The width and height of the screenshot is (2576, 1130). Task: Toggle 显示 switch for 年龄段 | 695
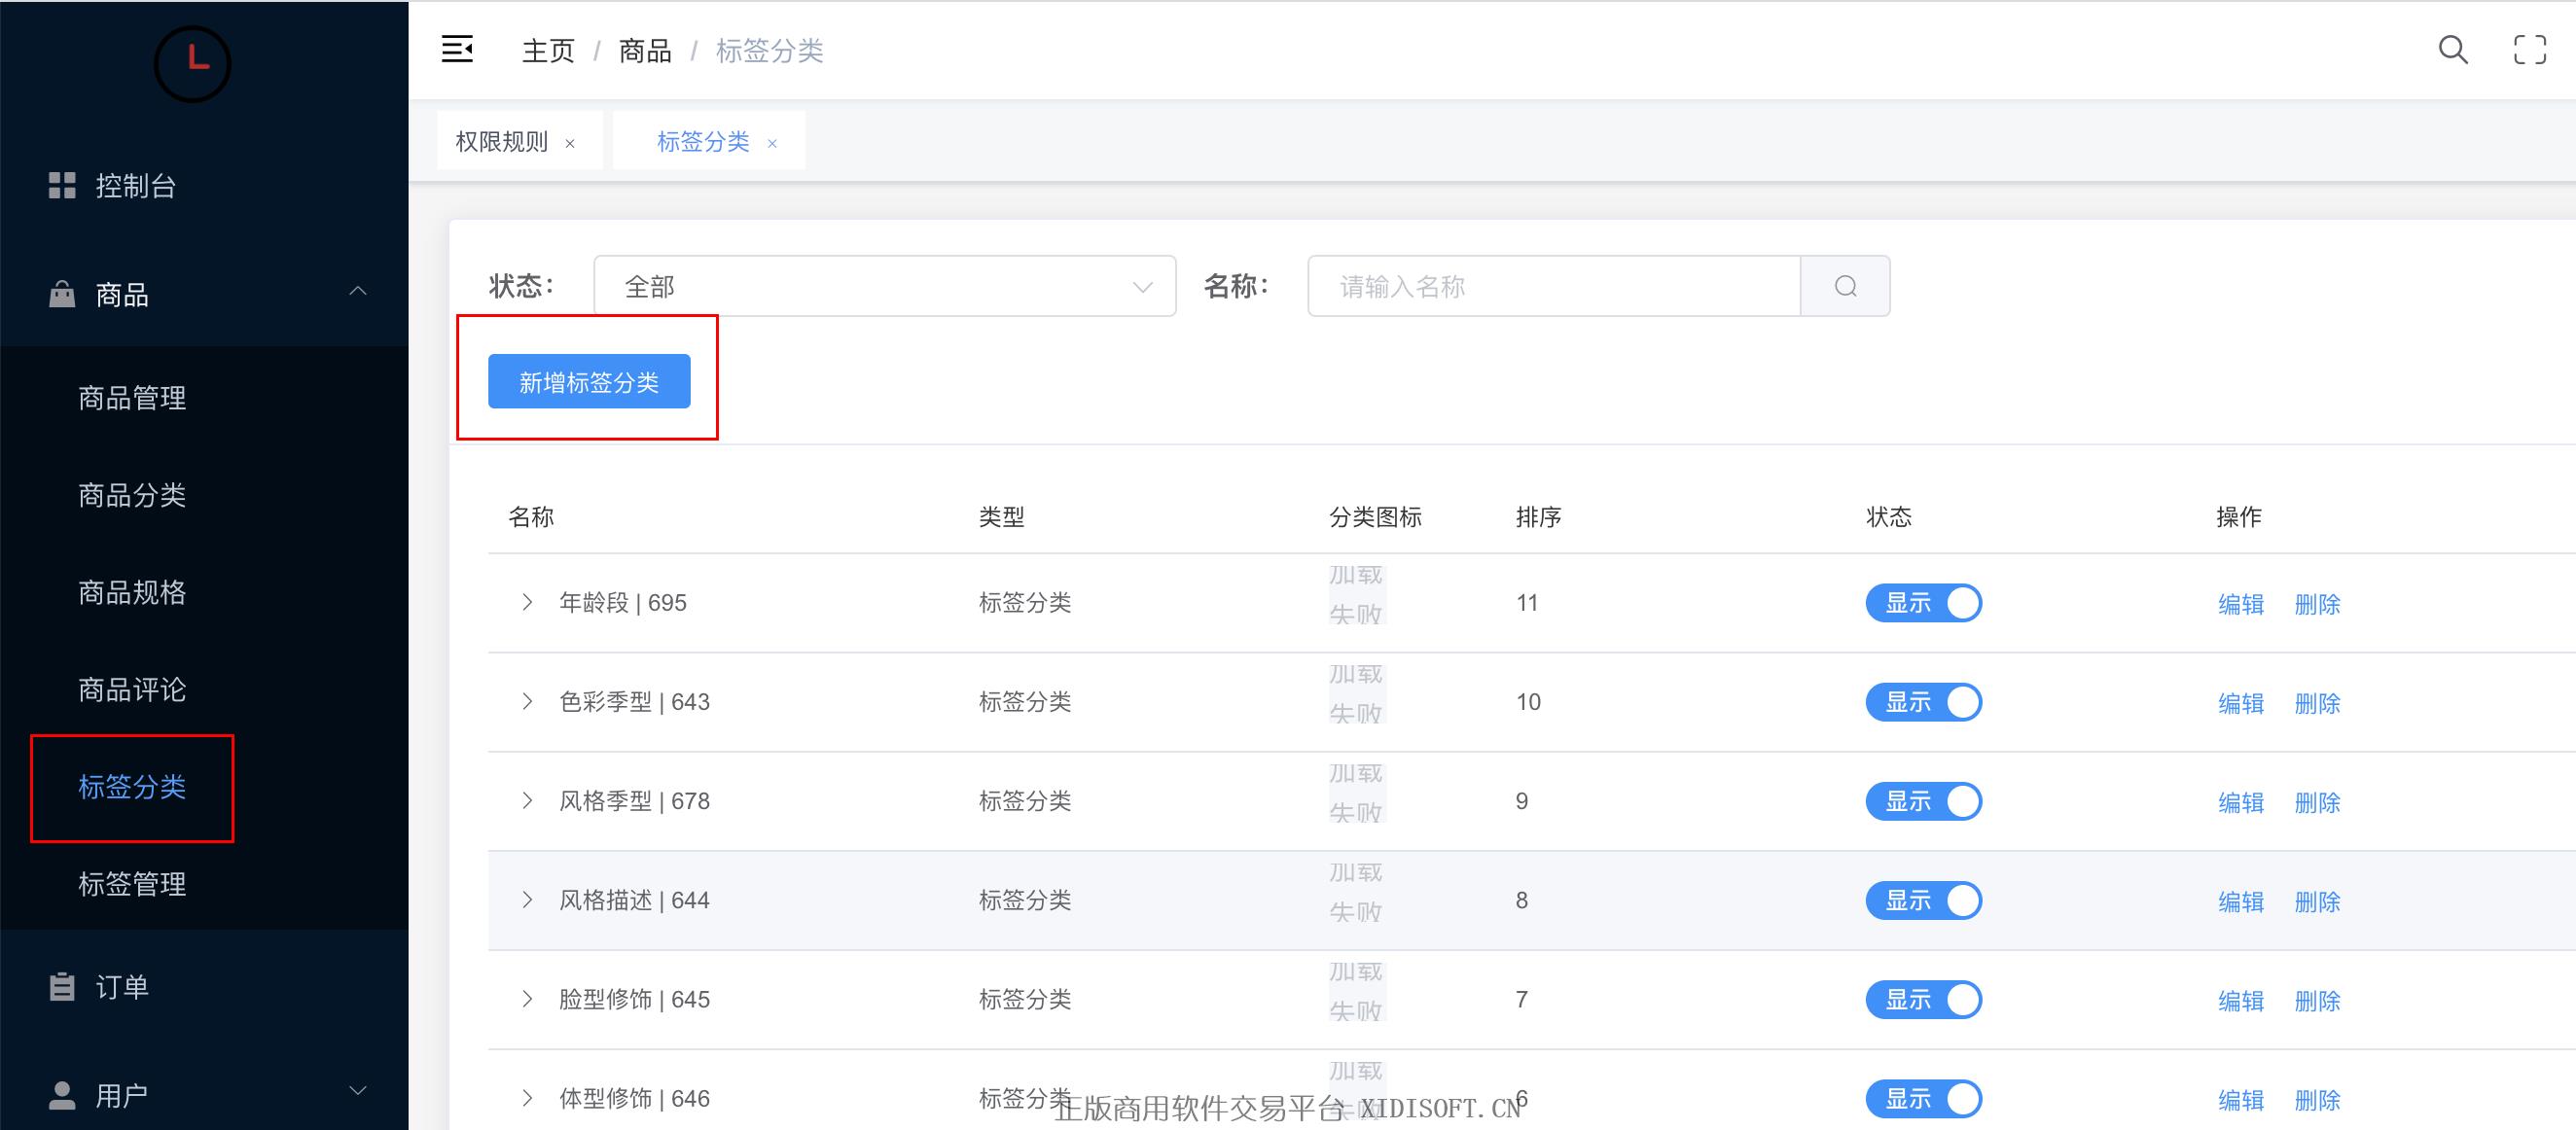click(x=1923, y=603)
